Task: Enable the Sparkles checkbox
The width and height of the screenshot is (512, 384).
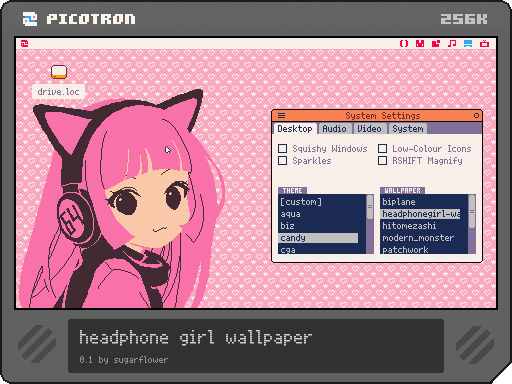Action: pos(282,160)
